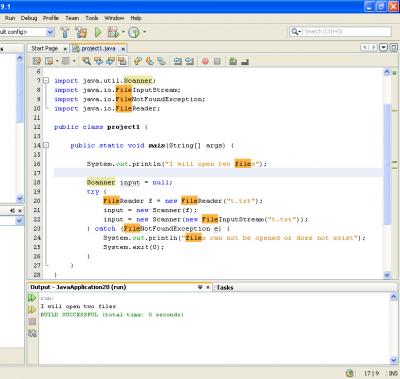Screen dimensions: 400x379
Task: Click the editor Back navigation icon
Action: 49,61
